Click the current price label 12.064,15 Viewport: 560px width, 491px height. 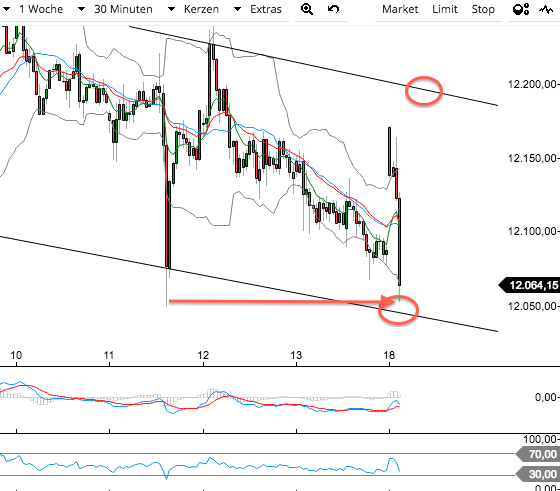[x=530, y=285]
